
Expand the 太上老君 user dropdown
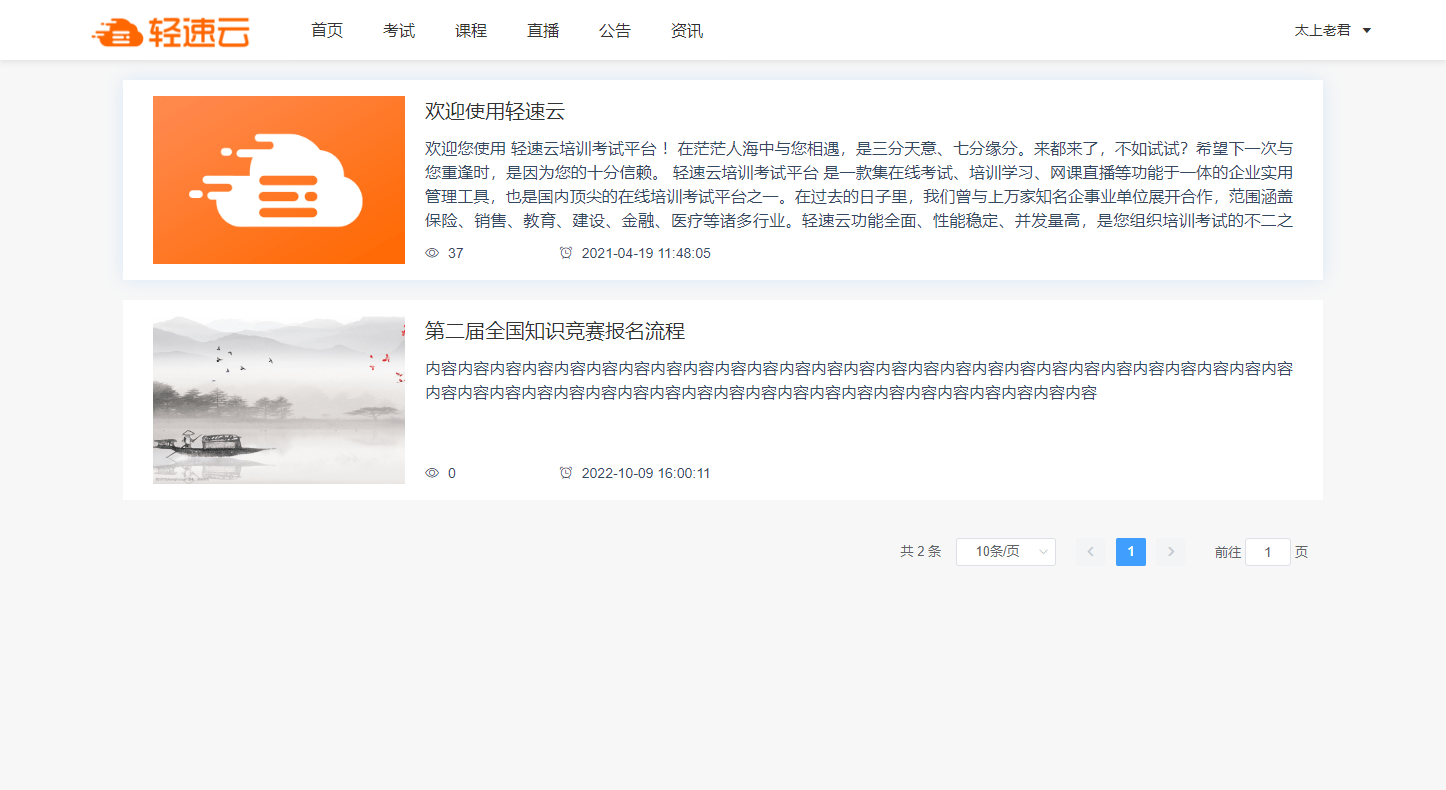point(1333,31)
